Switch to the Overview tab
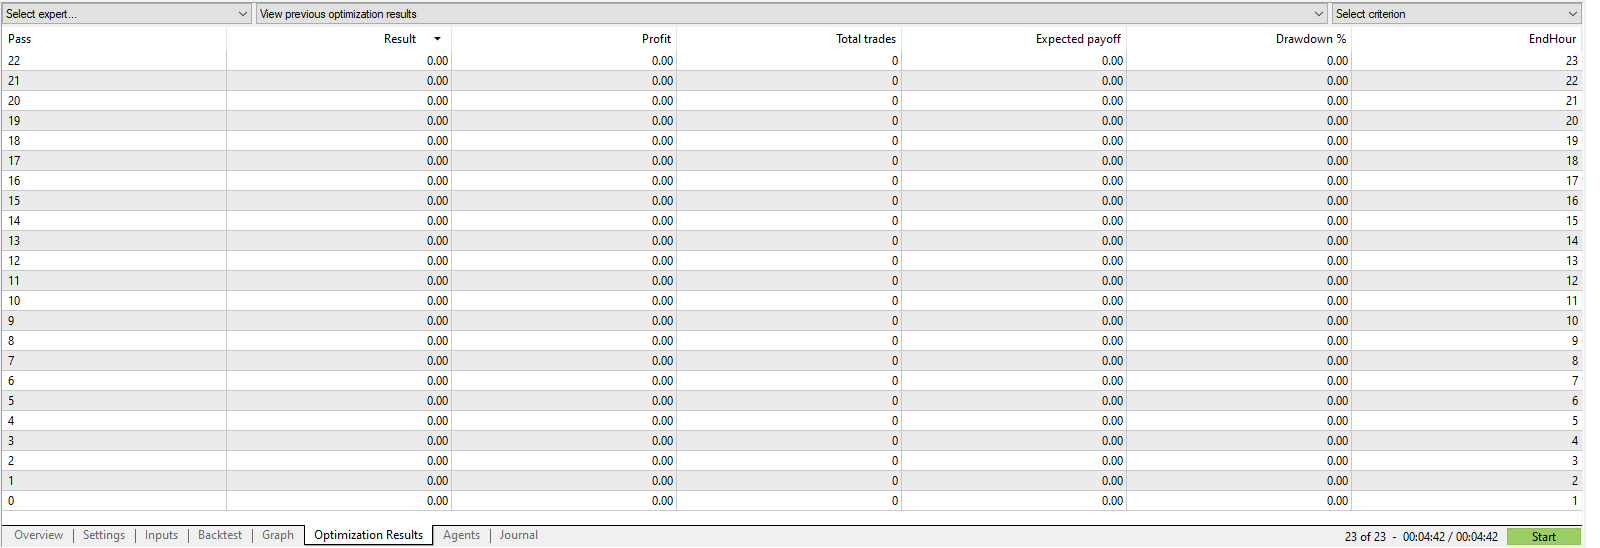Viewport: 1600px width, 548px height. [x=38, y=535]
